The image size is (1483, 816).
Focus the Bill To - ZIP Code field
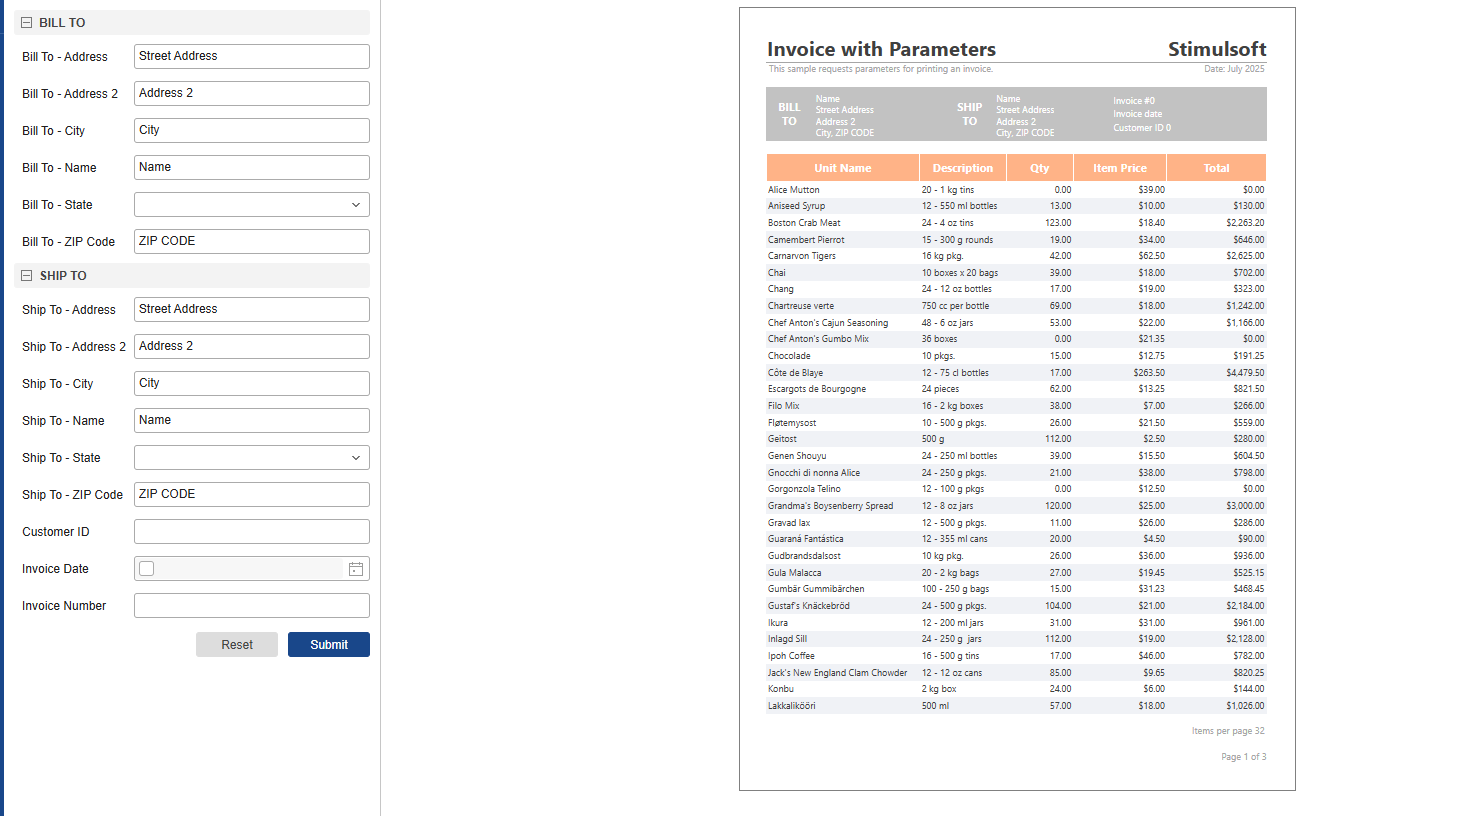pos(252,242)
